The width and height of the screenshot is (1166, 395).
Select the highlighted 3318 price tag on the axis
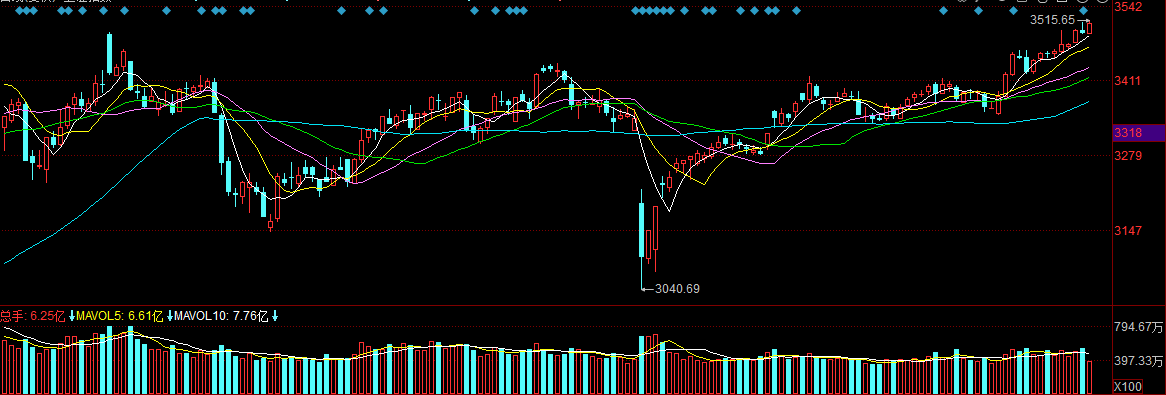tap(1139, 133)
